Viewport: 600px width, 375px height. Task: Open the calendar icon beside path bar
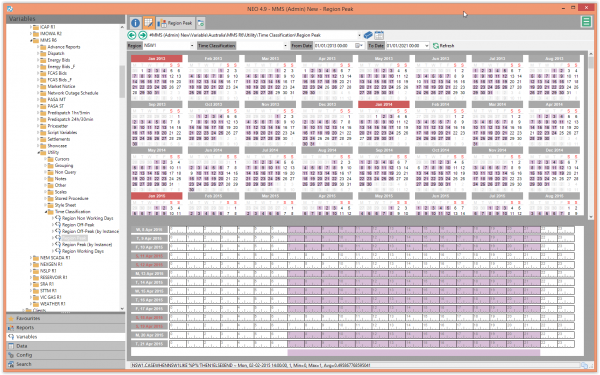[379, 35]
